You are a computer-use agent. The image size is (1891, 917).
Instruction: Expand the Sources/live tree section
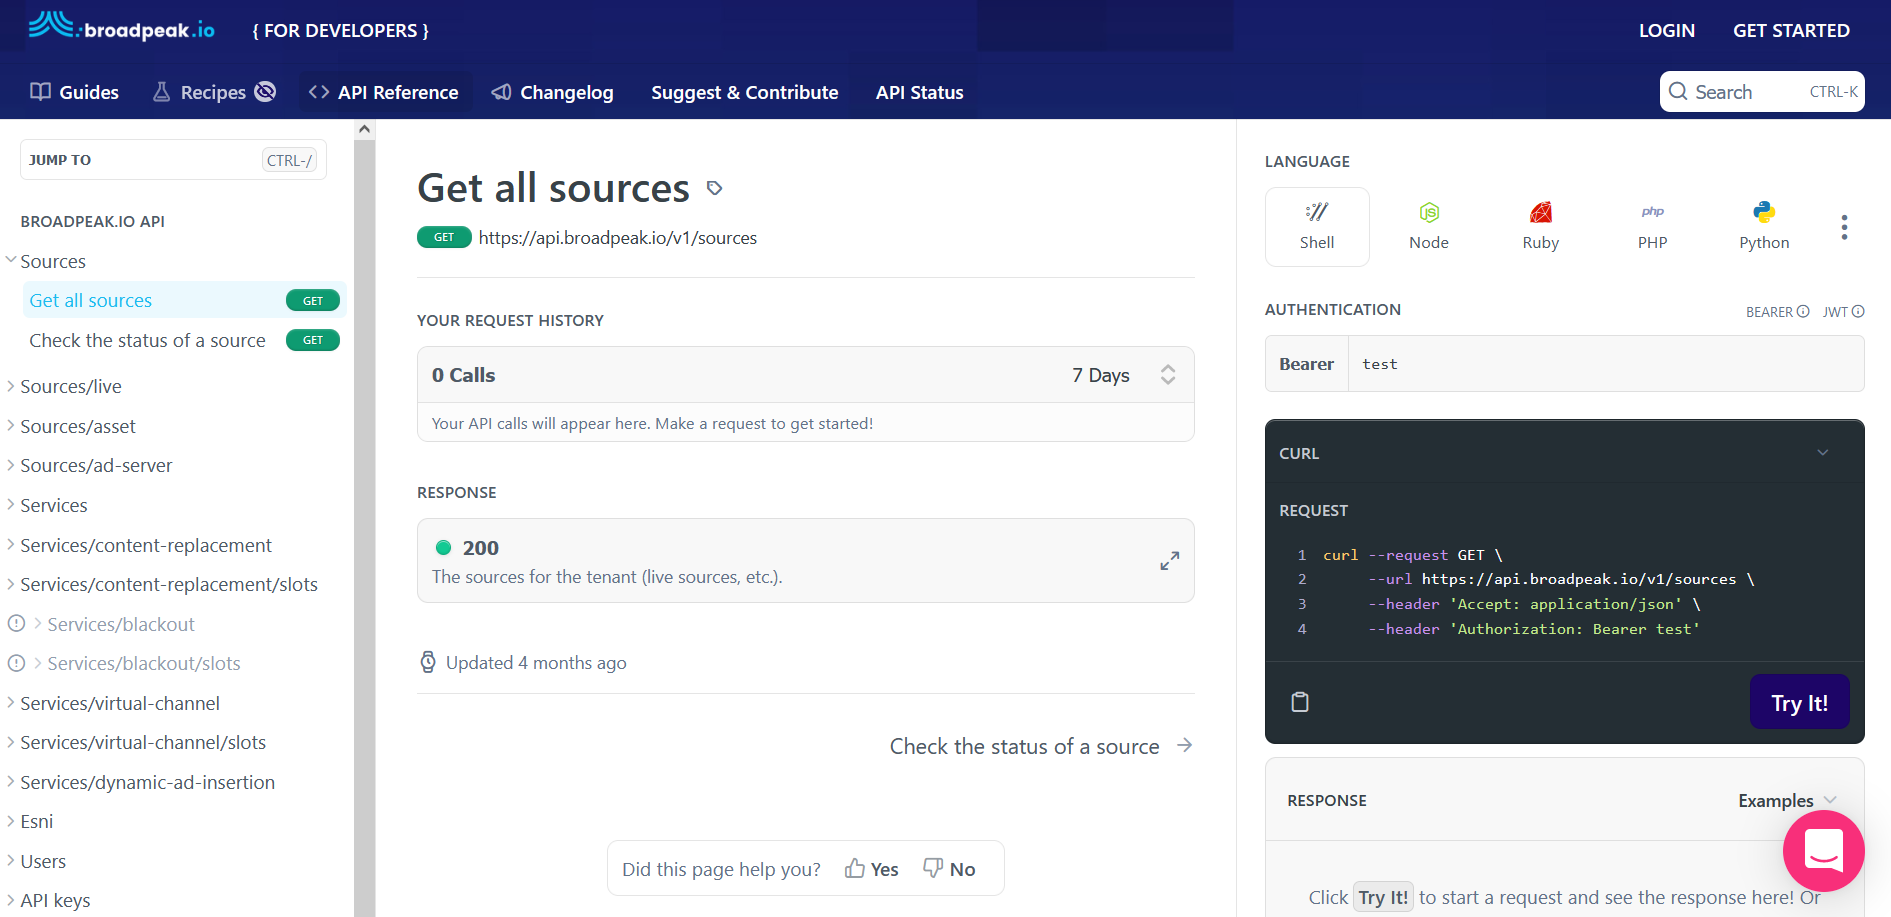point(11,386)
